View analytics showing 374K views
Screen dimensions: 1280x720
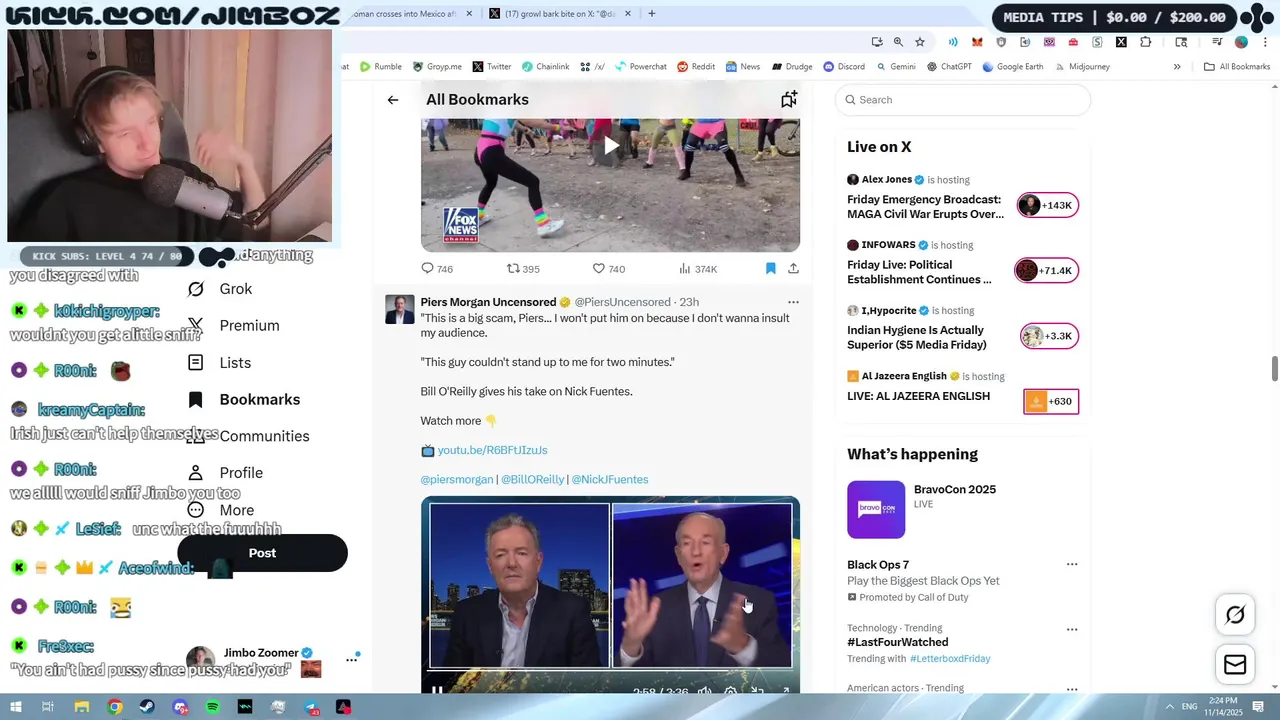tap(698, 269)
